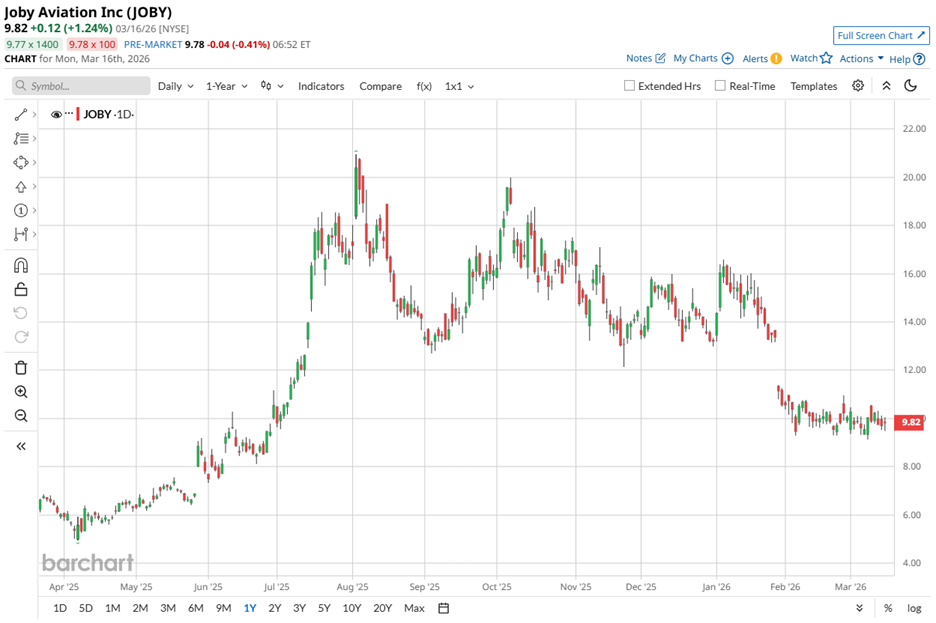Select the Max time range

(414, 608)
